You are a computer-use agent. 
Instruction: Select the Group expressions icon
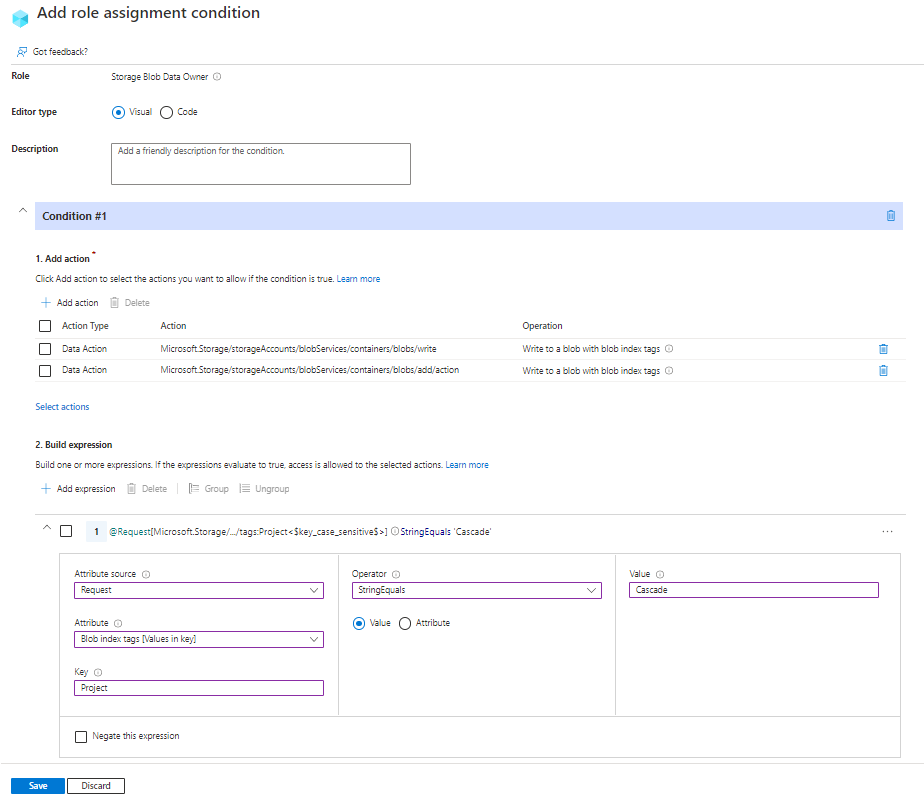pos(193,488)
